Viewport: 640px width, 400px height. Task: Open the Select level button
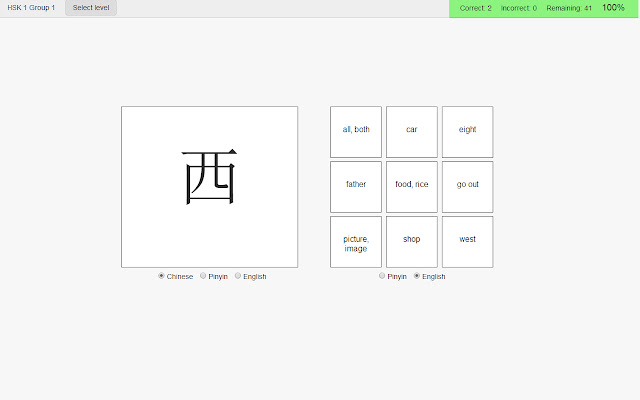coord(91,8)
